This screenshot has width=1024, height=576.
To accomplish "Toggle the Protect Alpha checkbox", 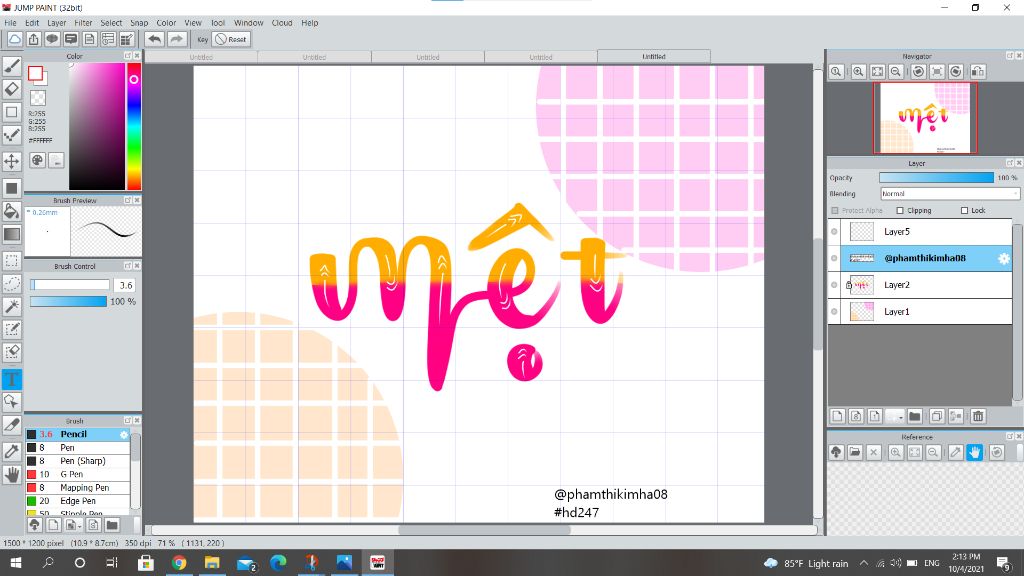I will tap(835, 210).
